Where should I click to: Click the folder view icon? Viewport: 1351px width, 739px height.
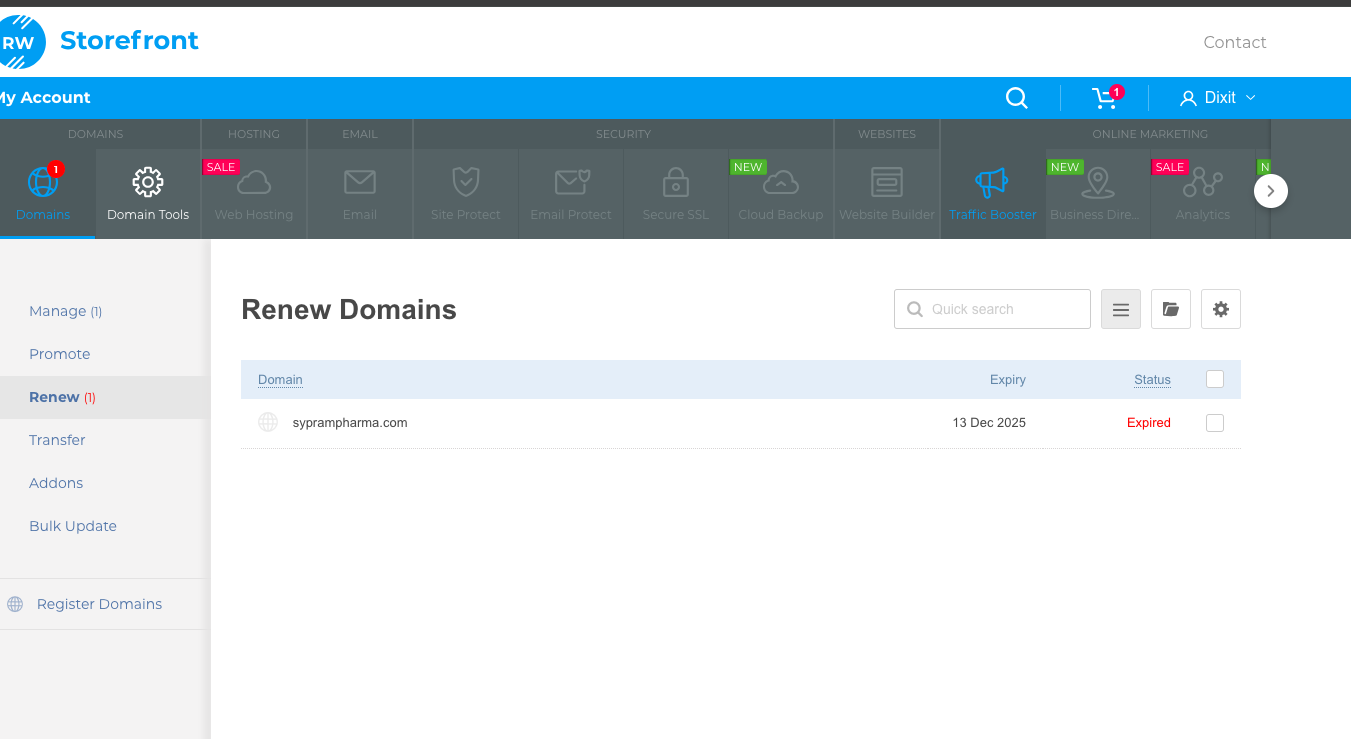1171,310
